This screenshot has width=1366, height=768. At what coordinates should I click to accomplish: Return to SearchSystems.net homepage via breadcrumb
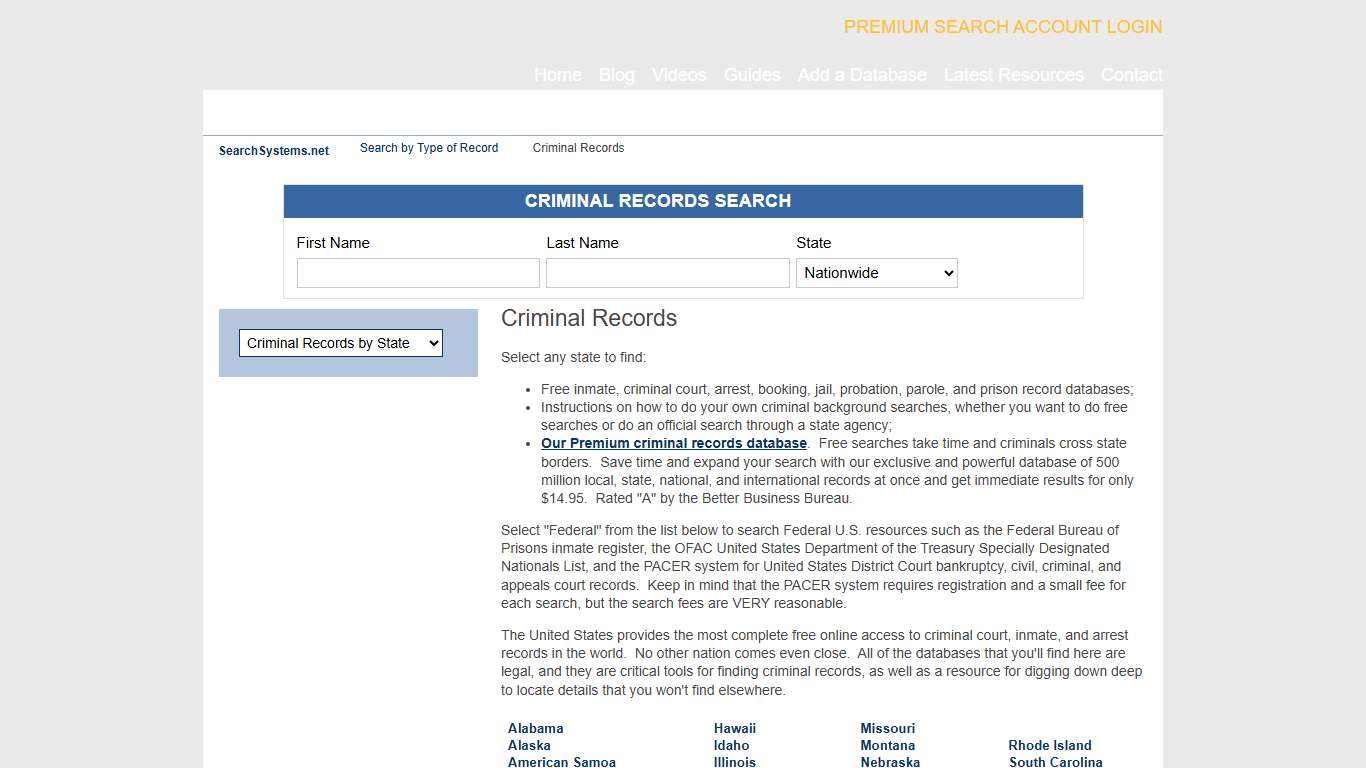[273, 150]
